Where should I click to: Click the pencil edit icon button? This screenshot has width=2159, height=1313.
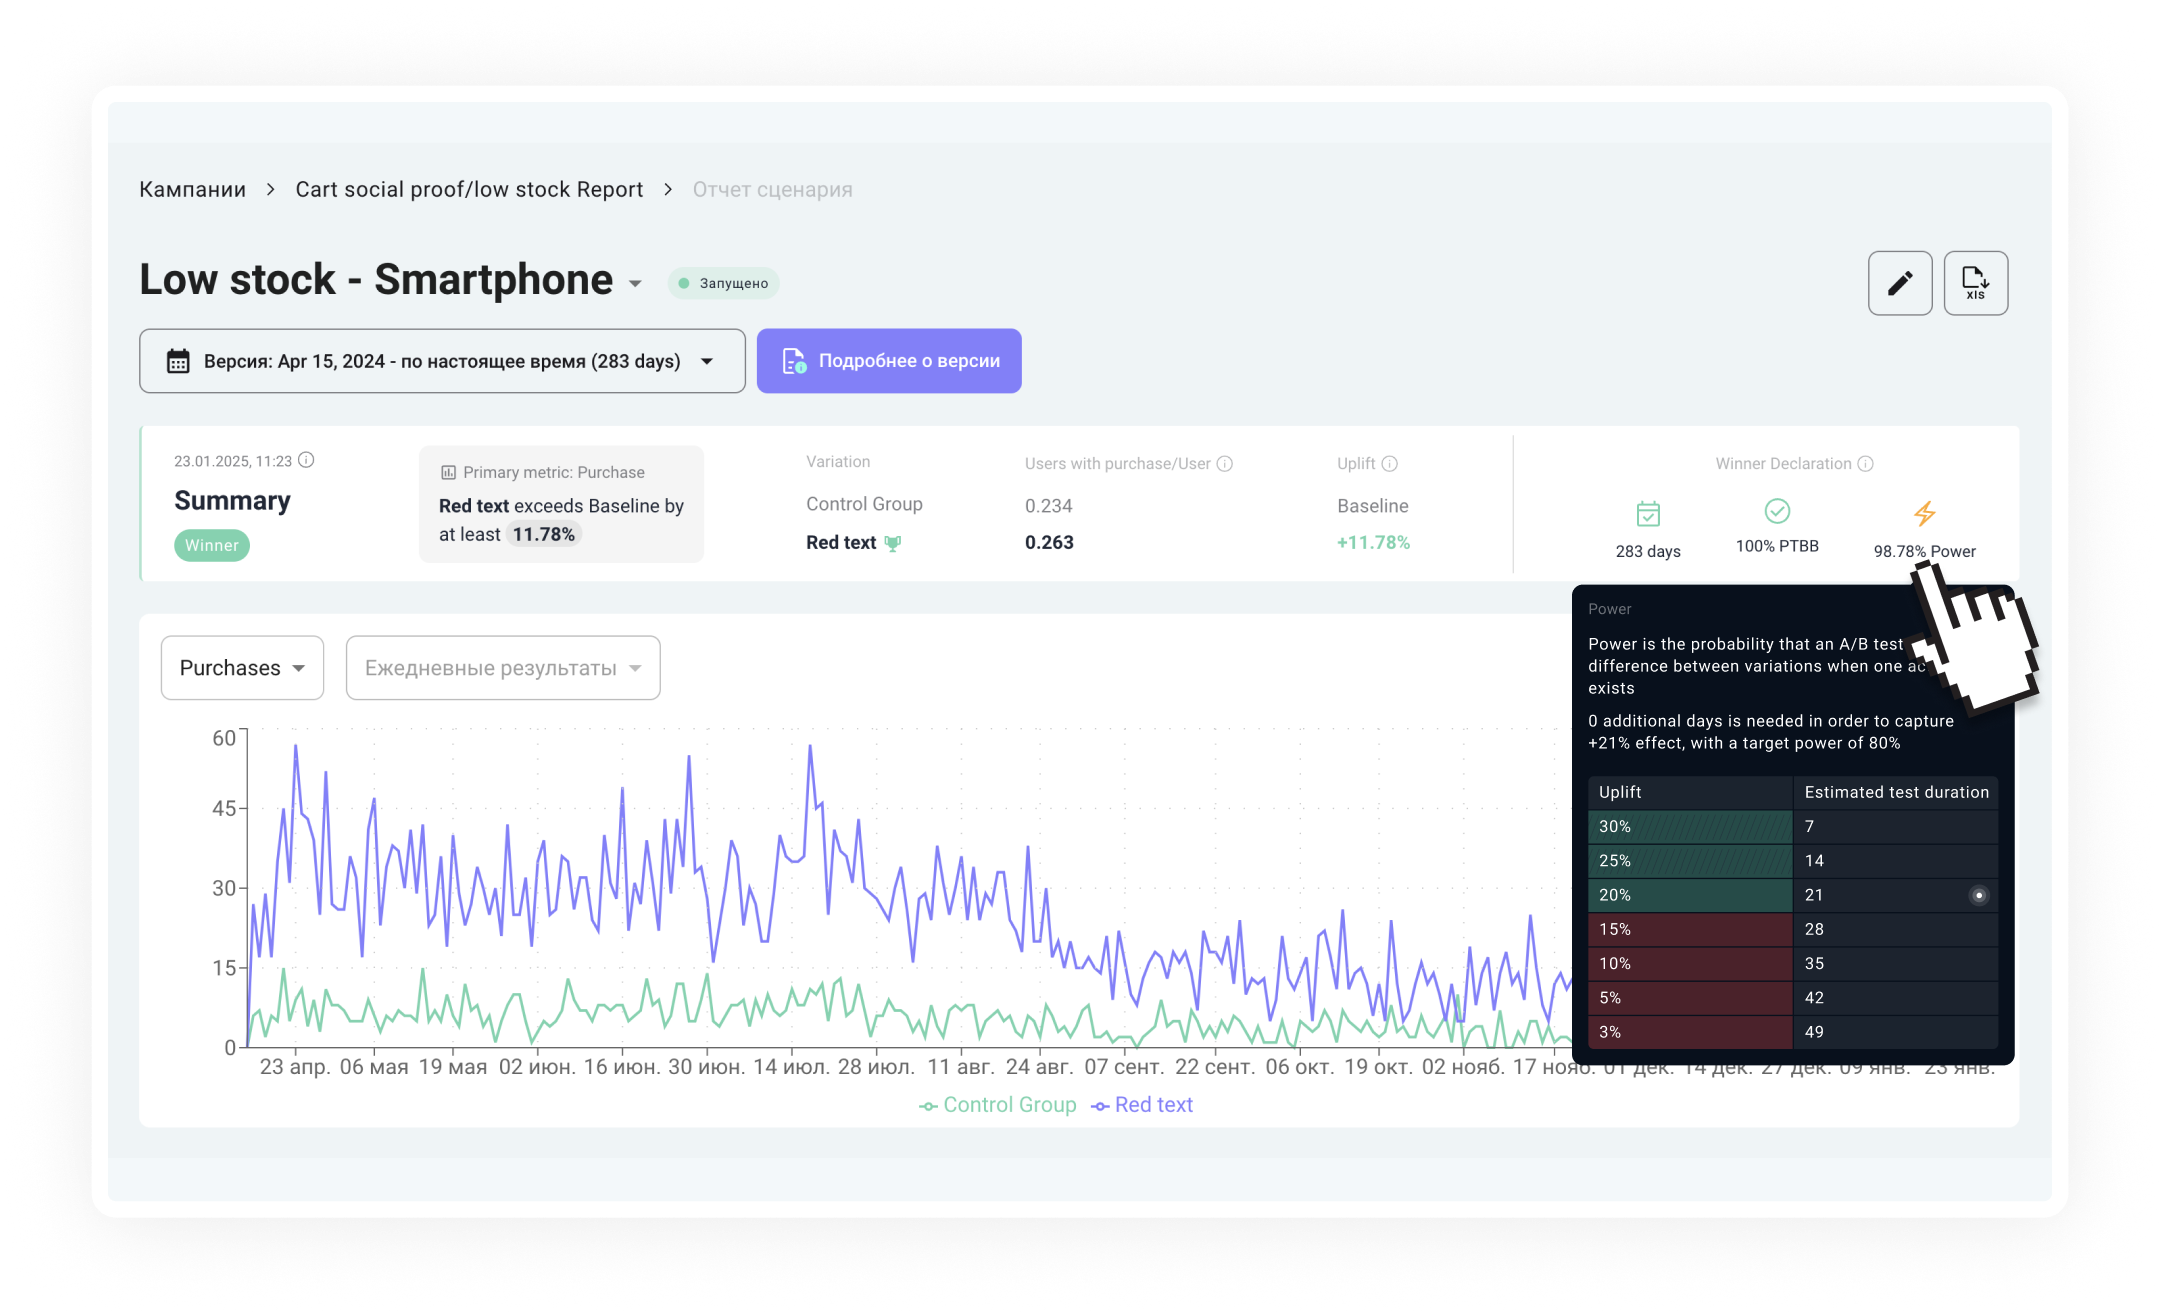coord(1900,283)
